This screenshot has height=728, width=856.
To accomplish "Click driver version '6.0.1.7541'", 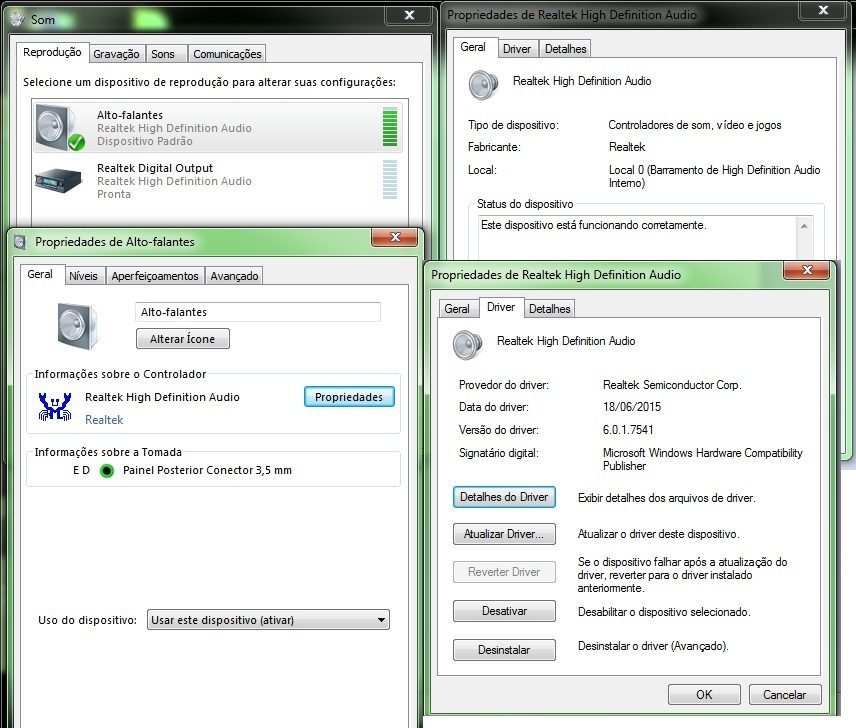I will tap(628, 429).
